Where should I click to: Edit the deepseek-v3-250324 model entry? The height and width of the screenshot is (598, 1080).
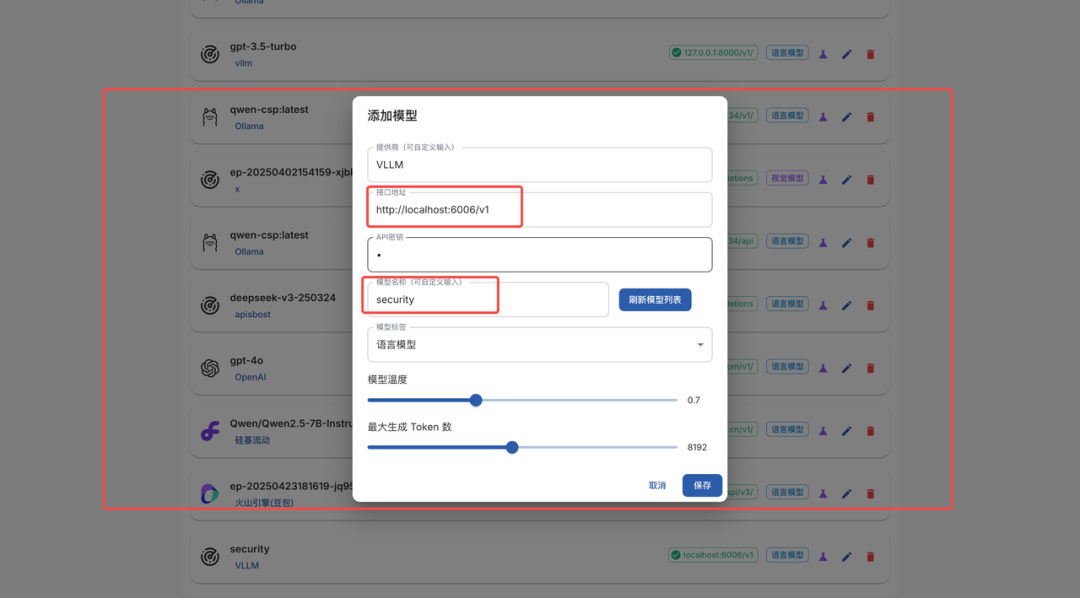847,305
